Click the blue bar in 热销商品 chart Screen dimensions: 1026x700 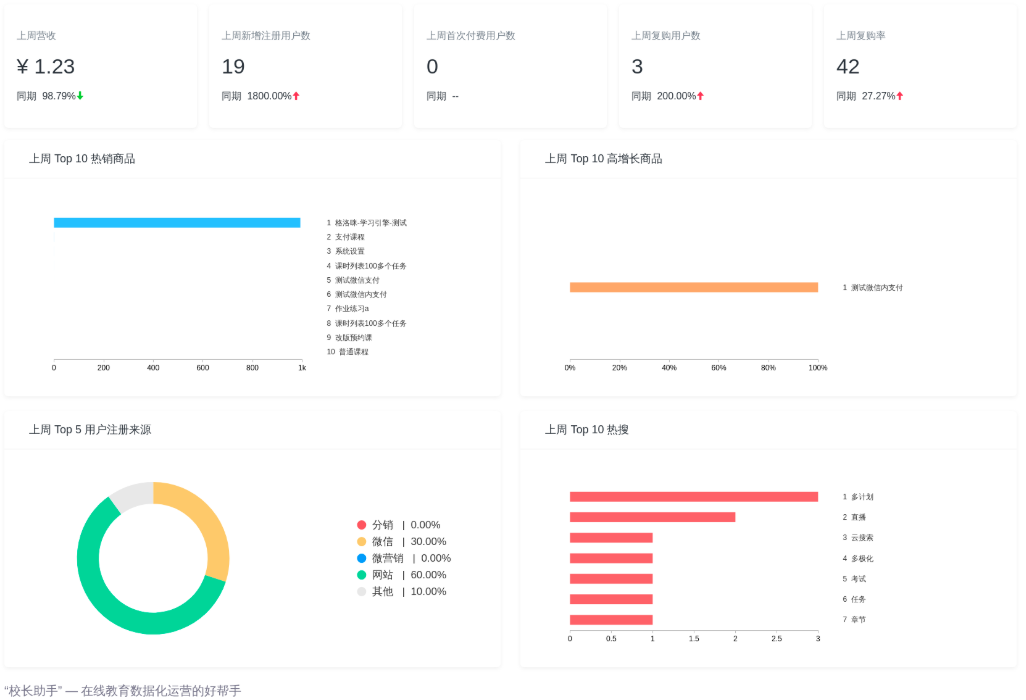177,223
